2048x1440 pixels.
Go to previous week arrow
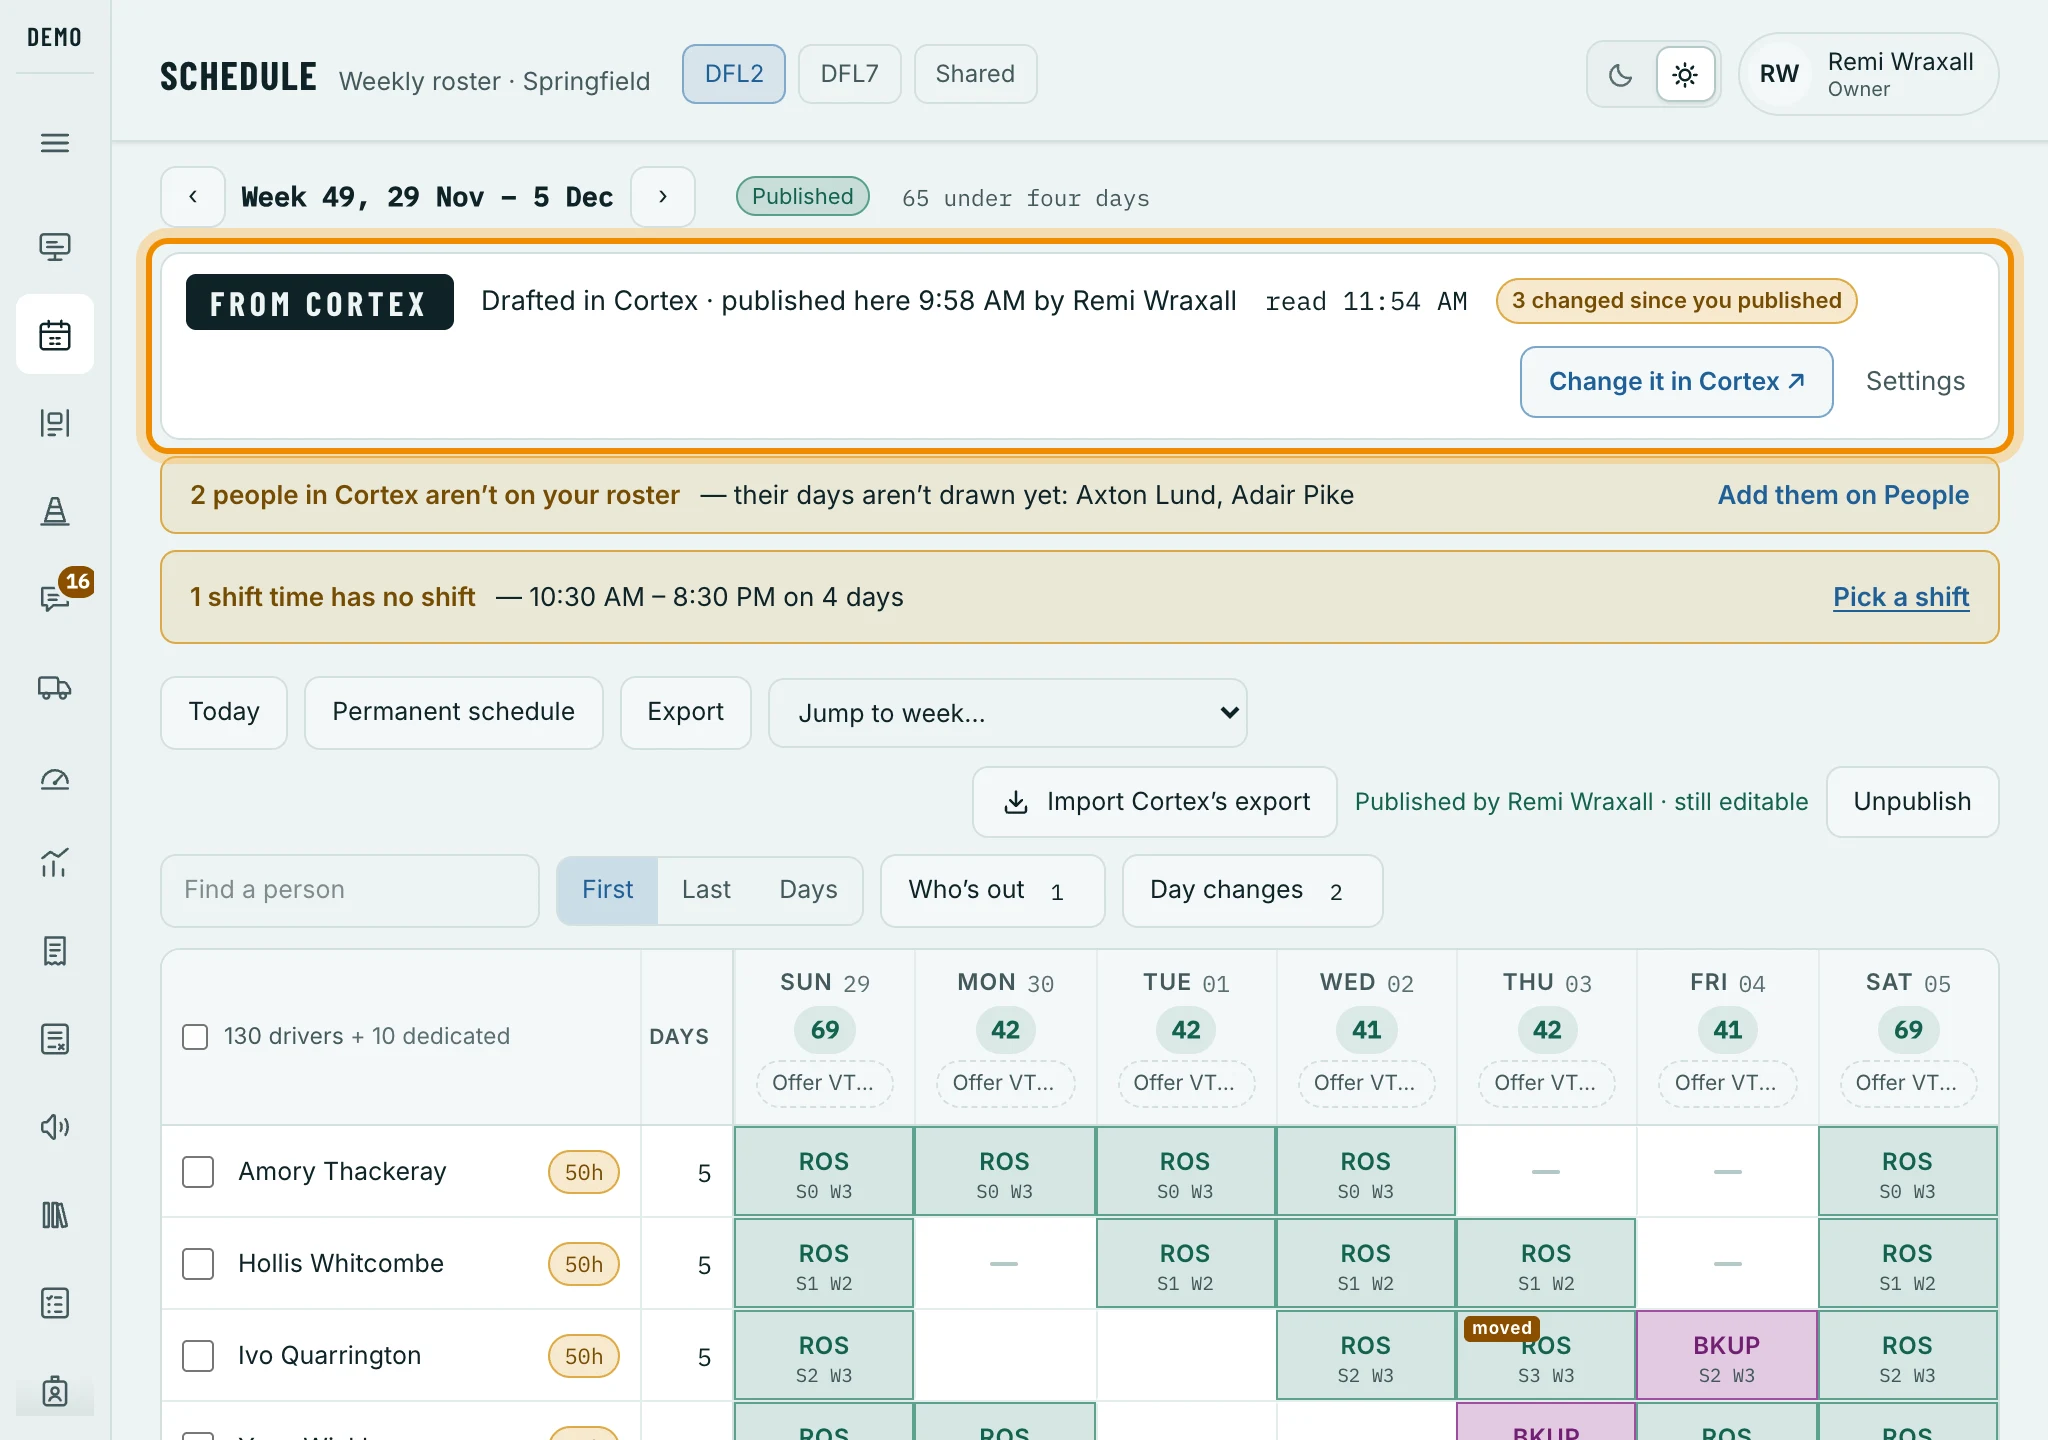coord(193,197)
